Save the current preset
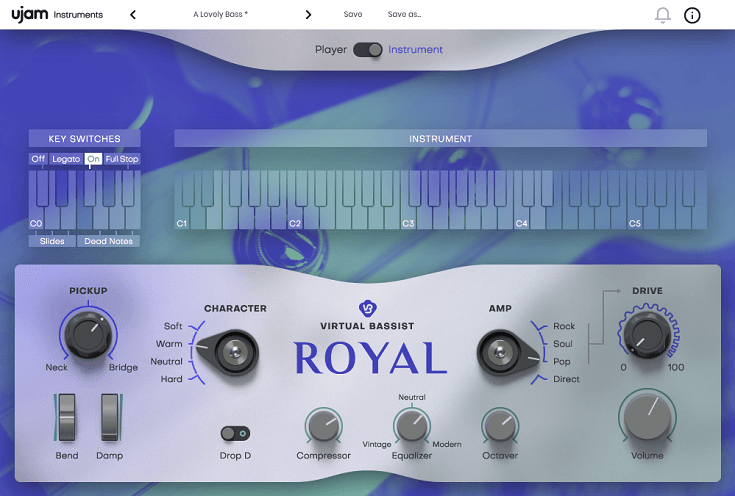 tap(352, 15)
